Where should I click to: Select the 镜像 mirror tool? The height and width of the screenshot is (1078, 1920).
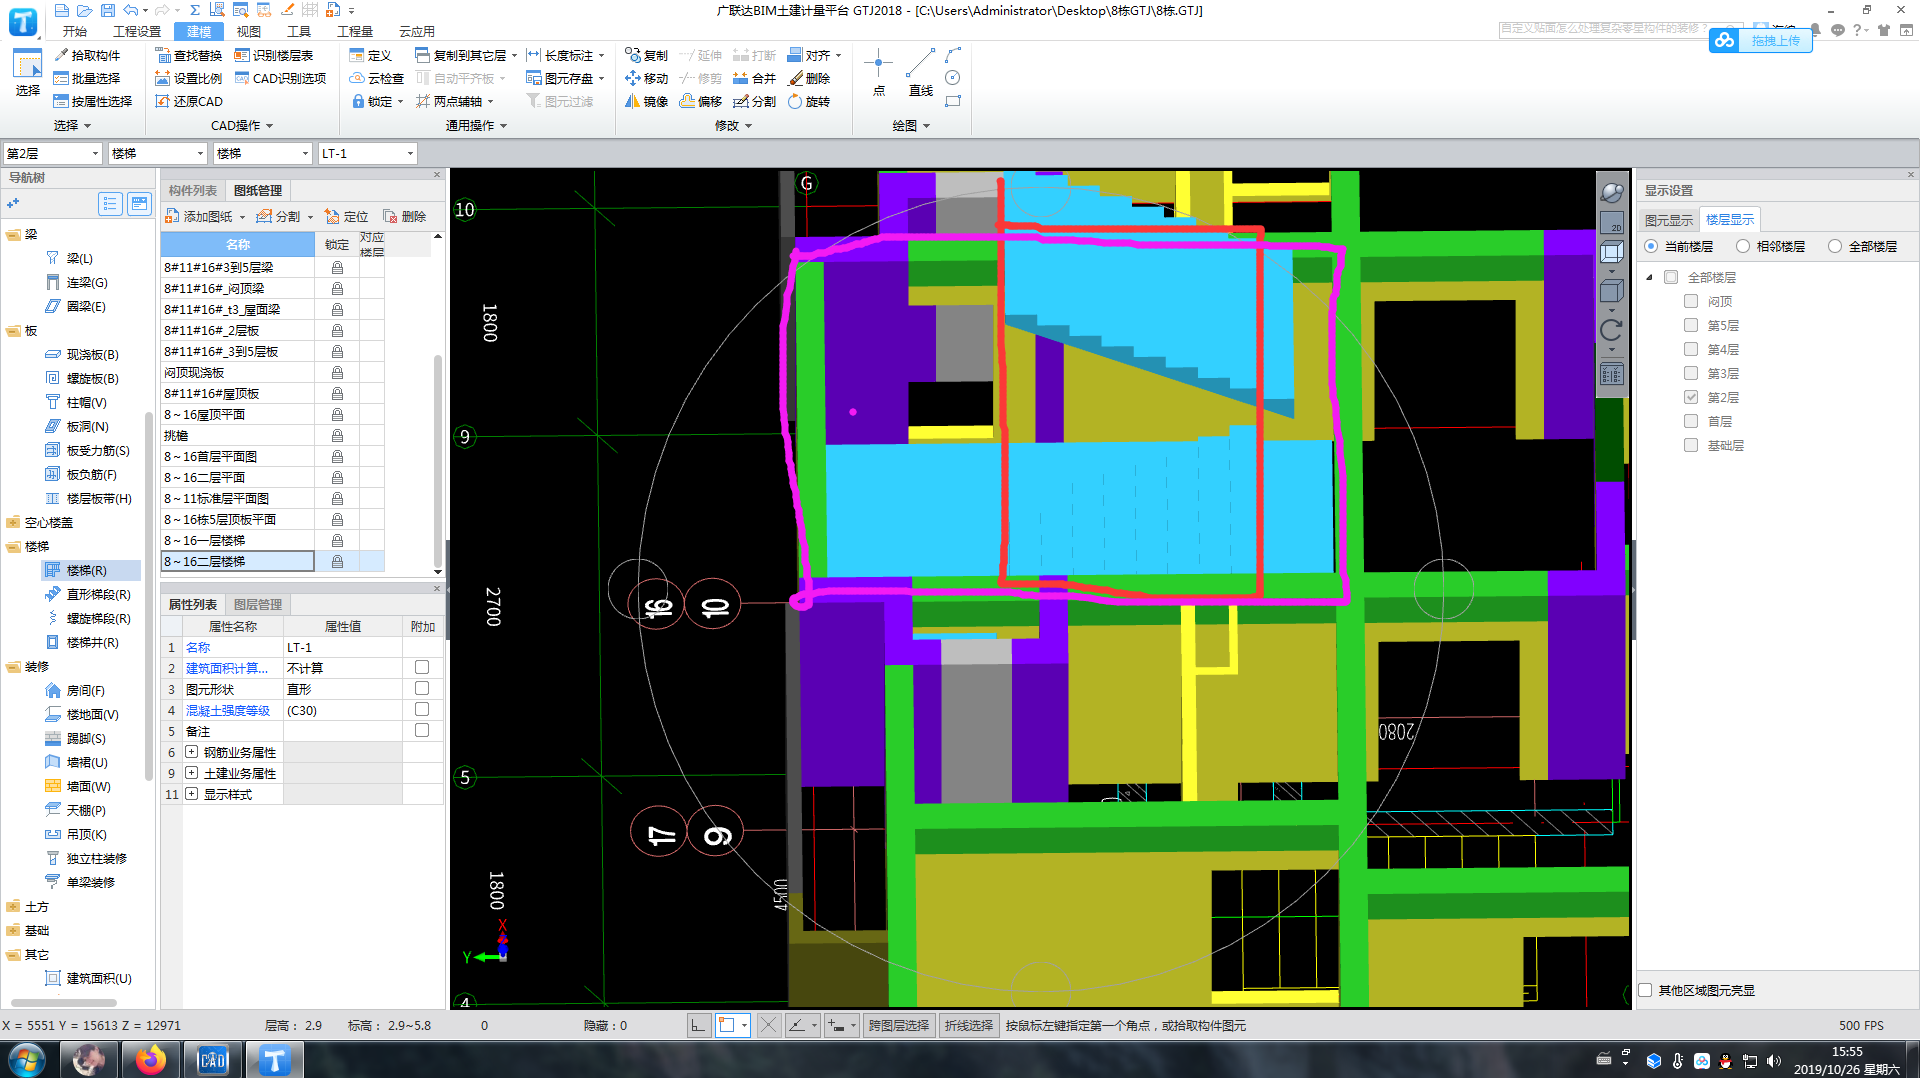tap(646, 101)
